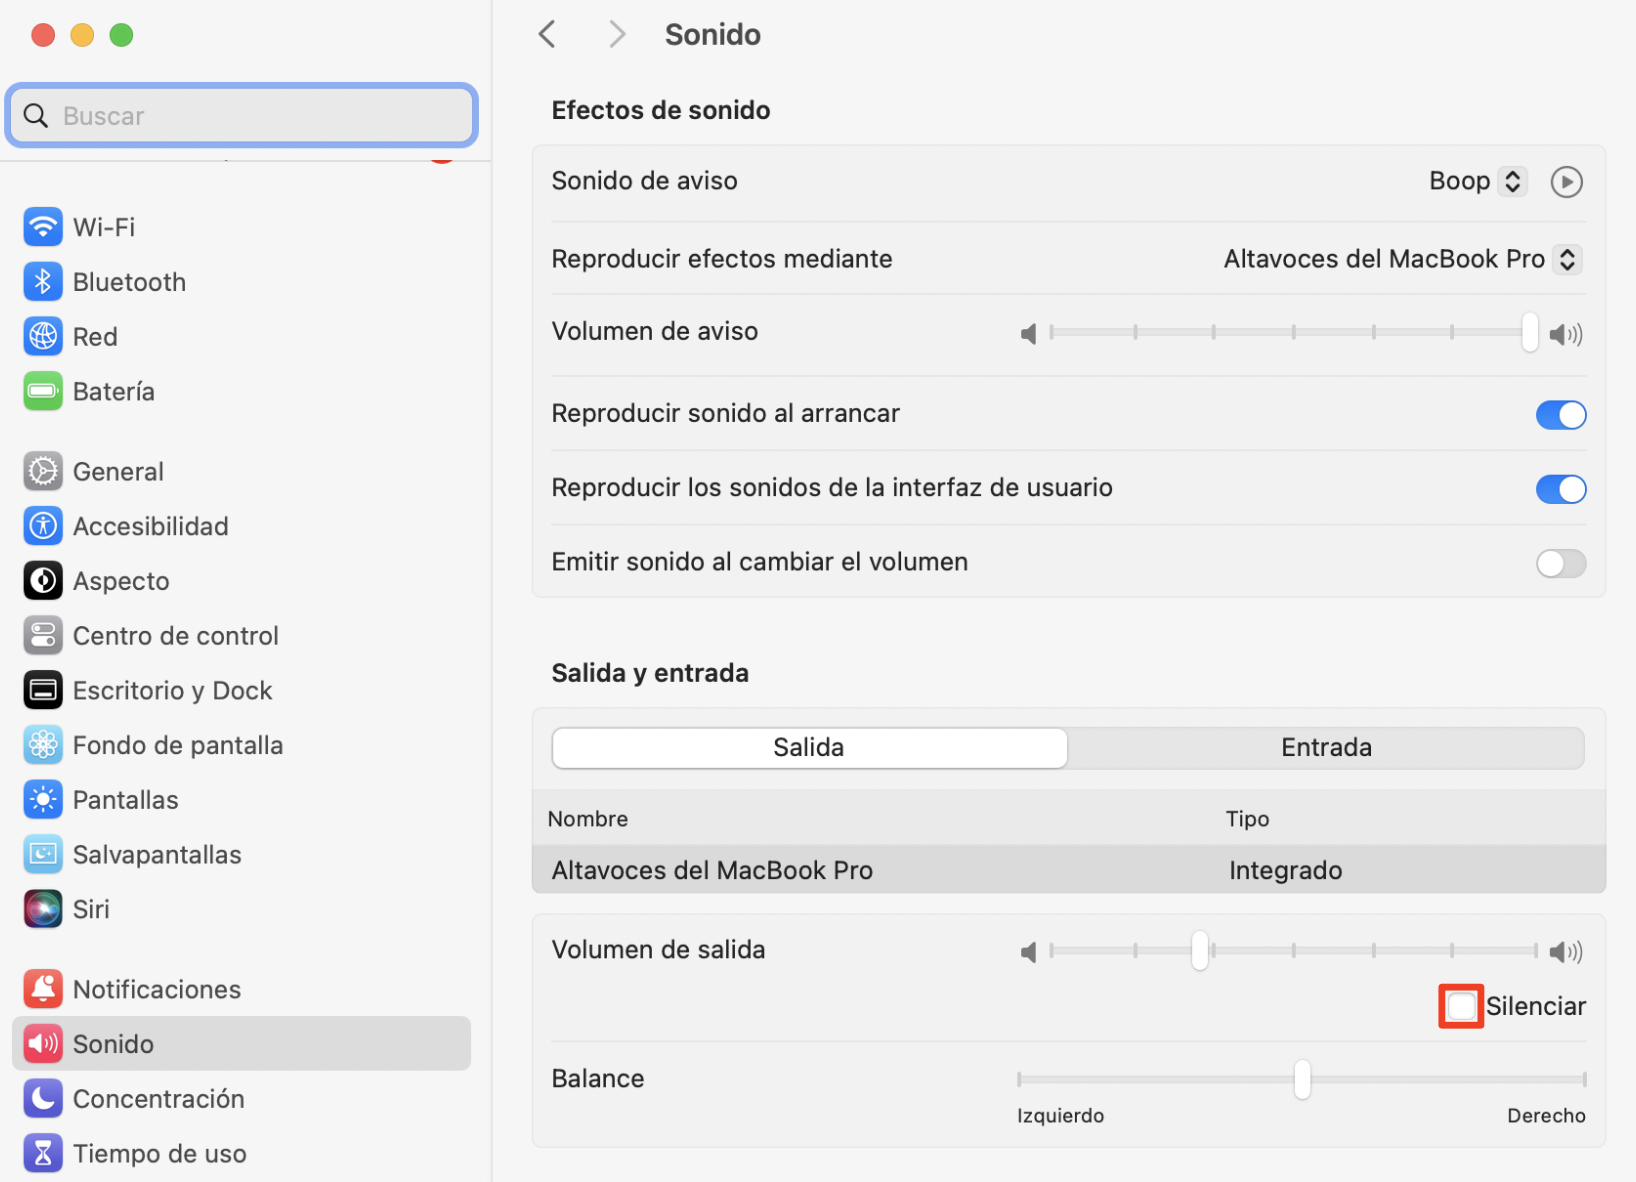
Task: Open Tiempo de uso in sidebar
Action: pos(241,1153)
